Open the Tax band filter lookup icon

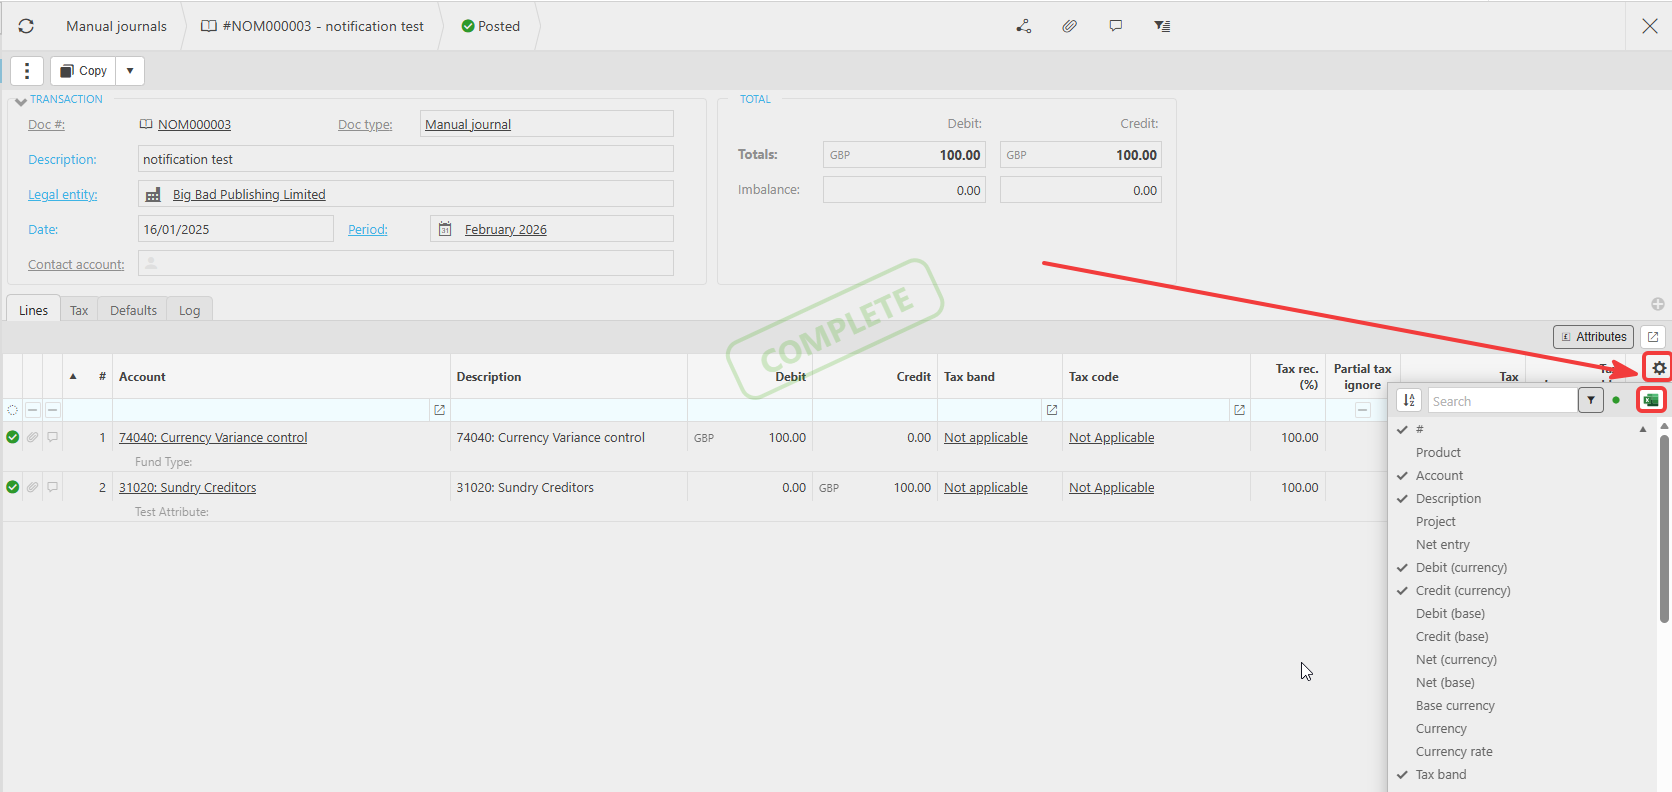(1051, 410)
